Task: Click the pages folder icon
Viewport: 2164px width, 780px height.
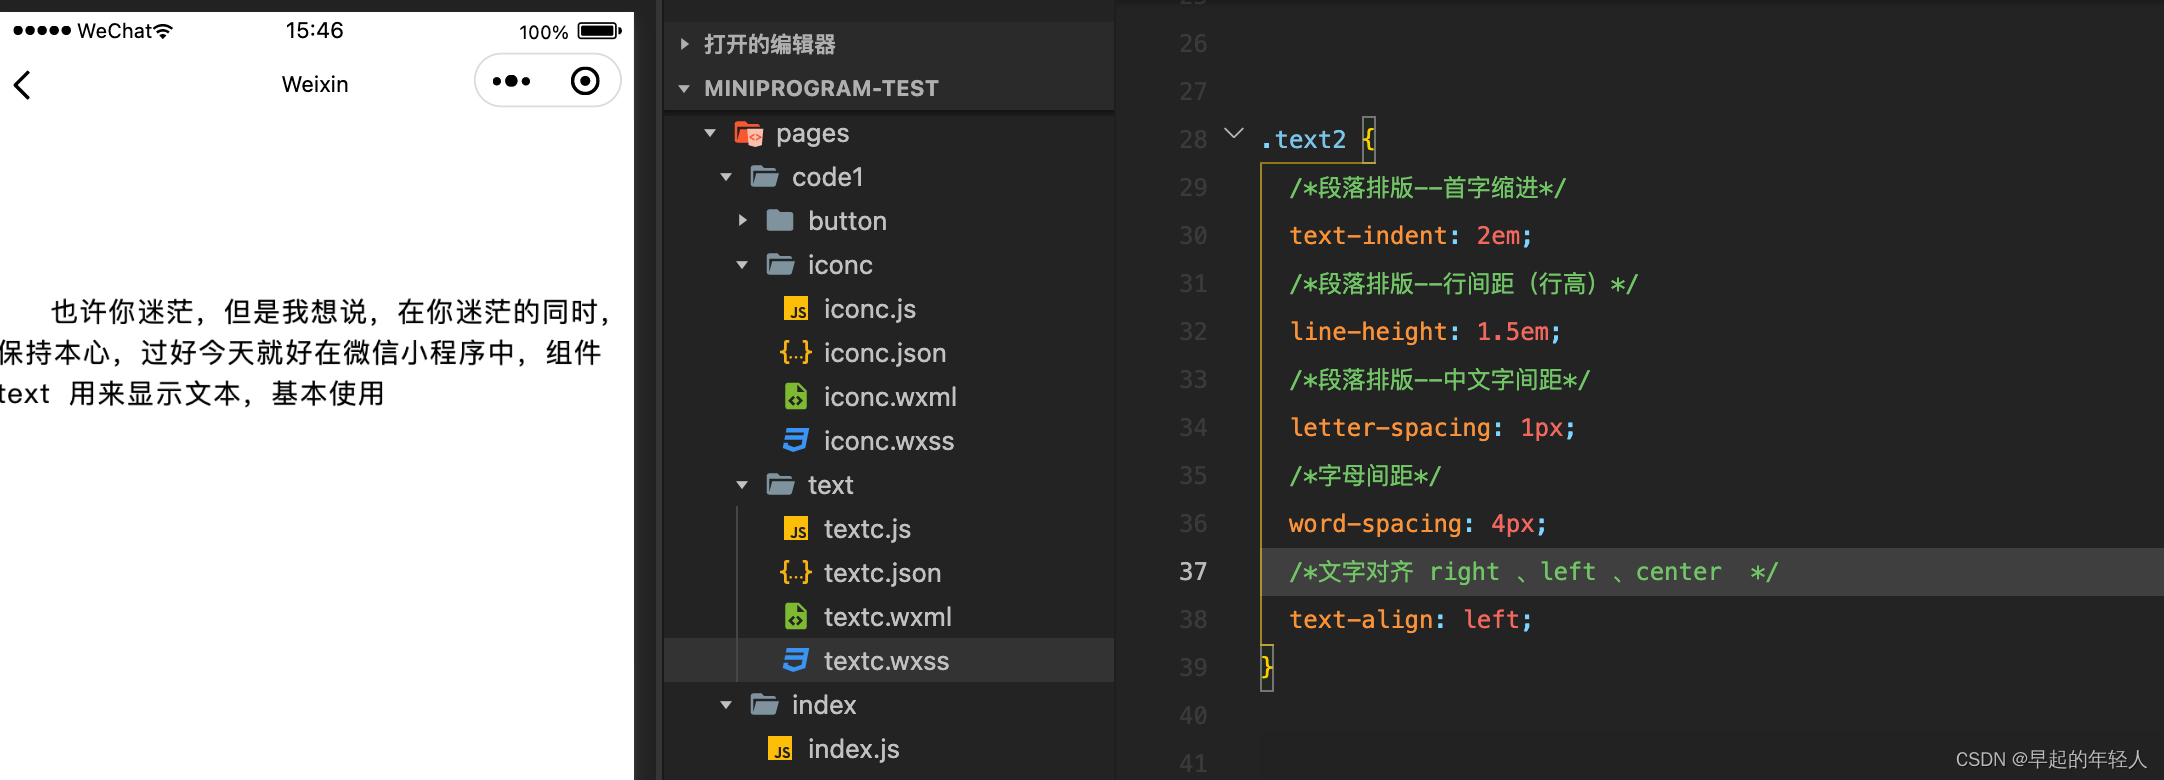Action: point(748,133)
